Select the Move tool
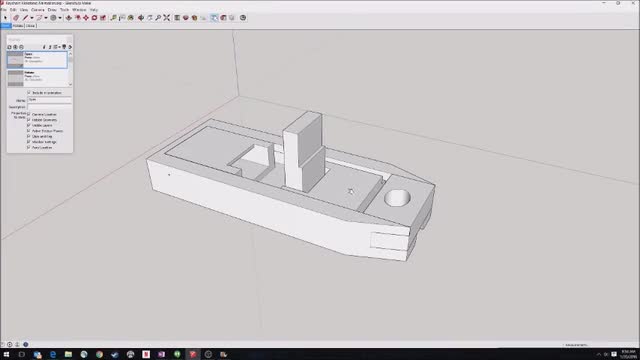640x360 pixels. click(x=86, y=18)
